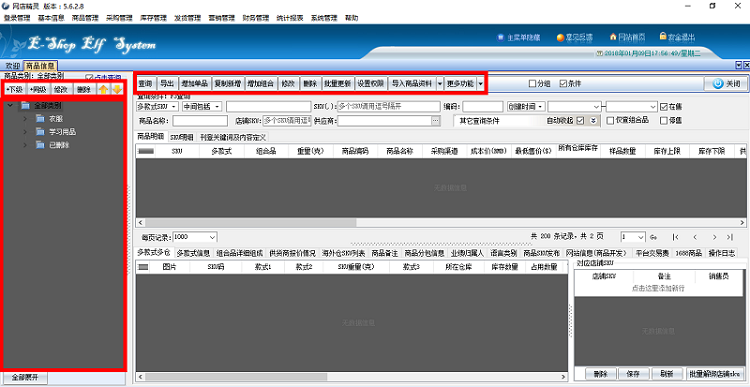Move the category down with the orange down arrow

tap(117, 89)
